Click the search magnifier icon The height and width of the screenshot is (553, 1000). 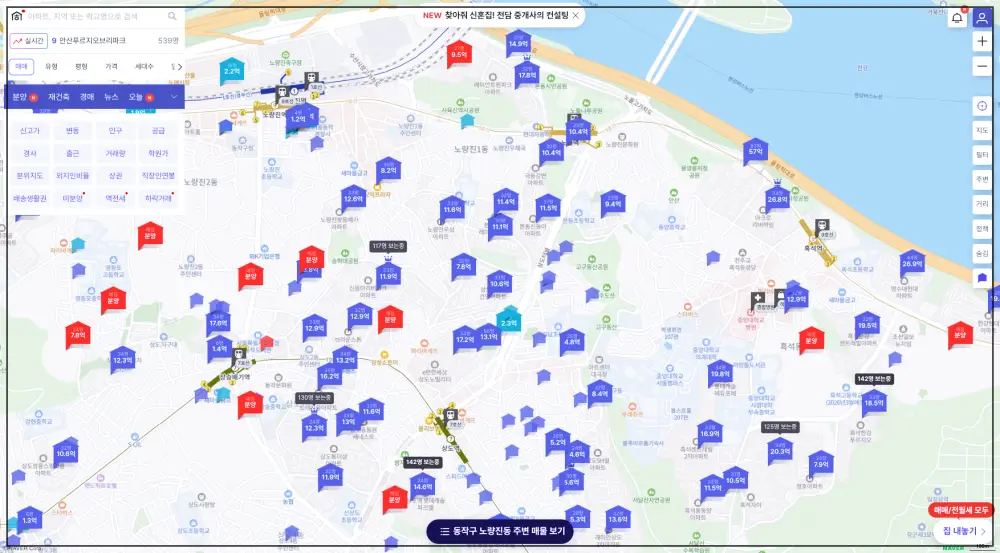(x=172, y=16)
